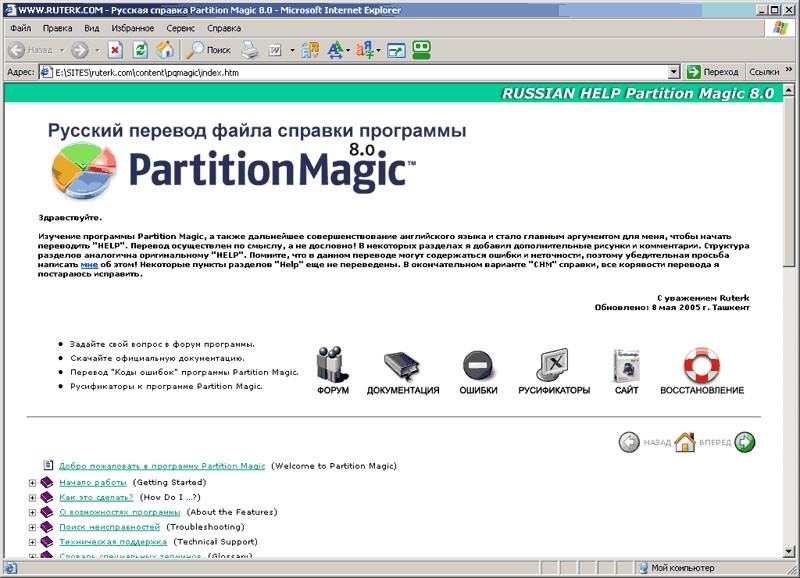Click the browser Stop toolbar button
The width and height of the screenshot is (800, 578).
tap(115, 49)
